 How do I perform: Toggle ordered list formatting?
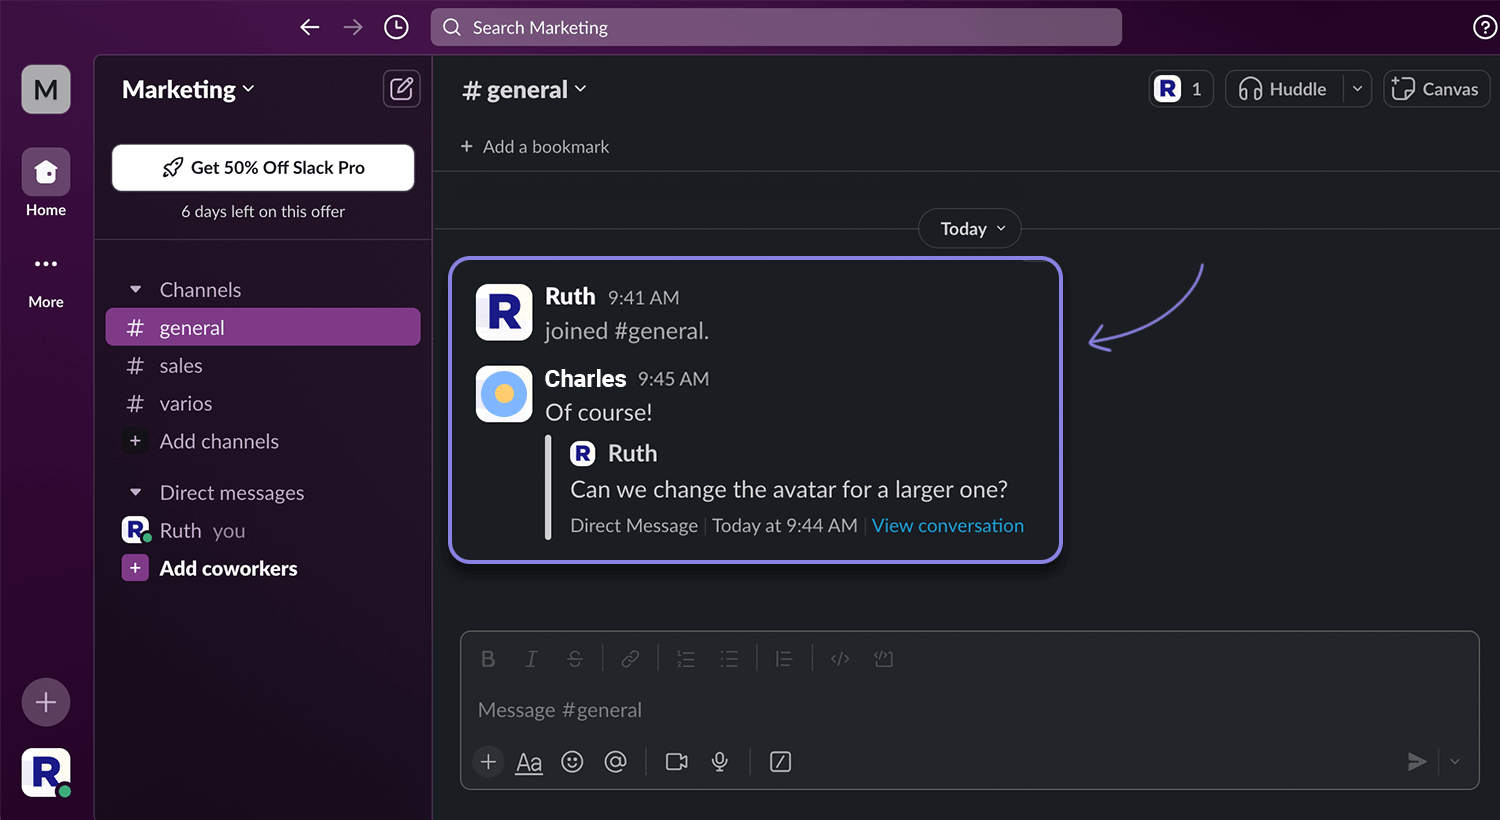click(x=686, y=659)
